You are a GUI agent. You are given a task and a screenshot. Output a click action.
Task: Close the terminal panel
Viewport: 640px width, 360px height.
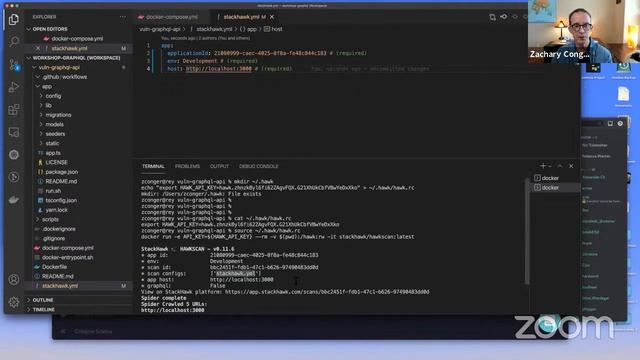pyautogui.click(x=571, y=166)
